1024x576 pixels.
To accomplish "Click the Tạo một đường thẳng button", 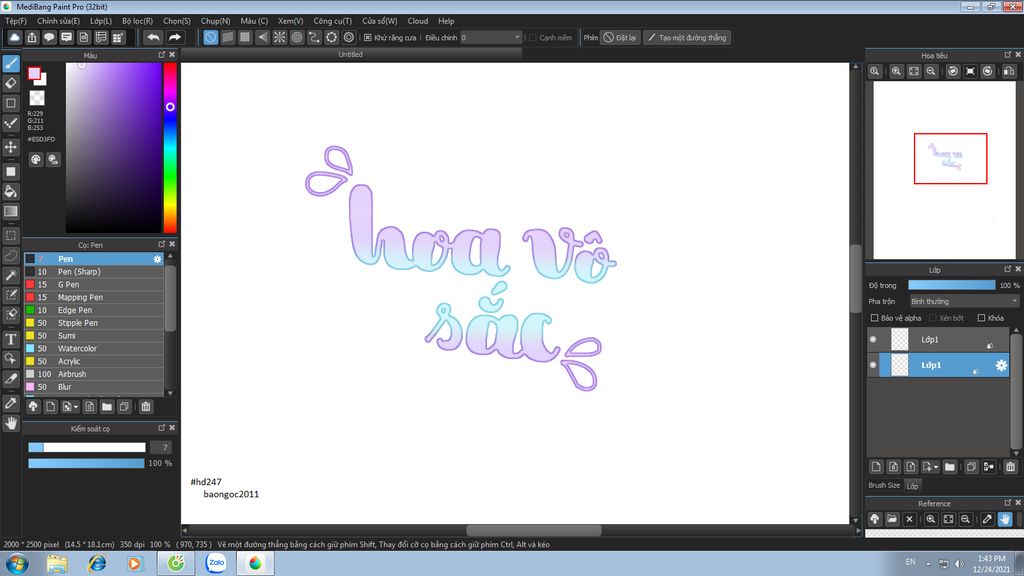I will [687, 38].
